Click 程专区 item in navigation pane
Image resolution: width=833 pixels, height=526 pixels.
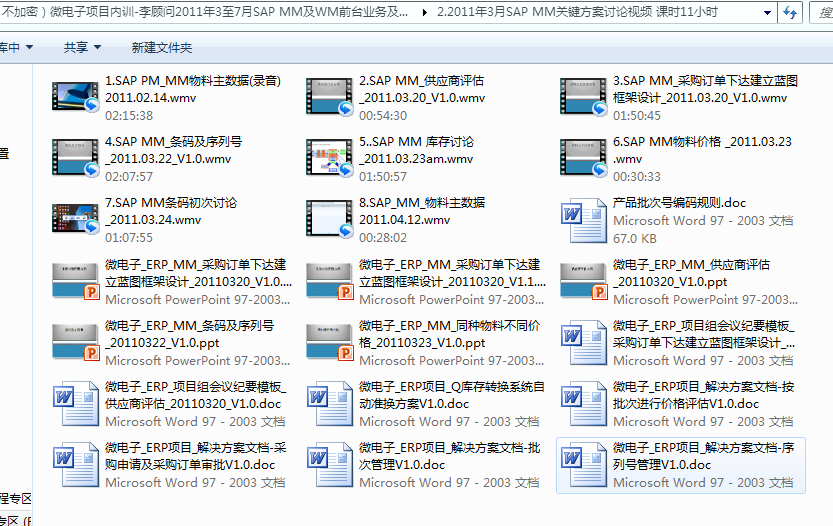click(15, 499)
